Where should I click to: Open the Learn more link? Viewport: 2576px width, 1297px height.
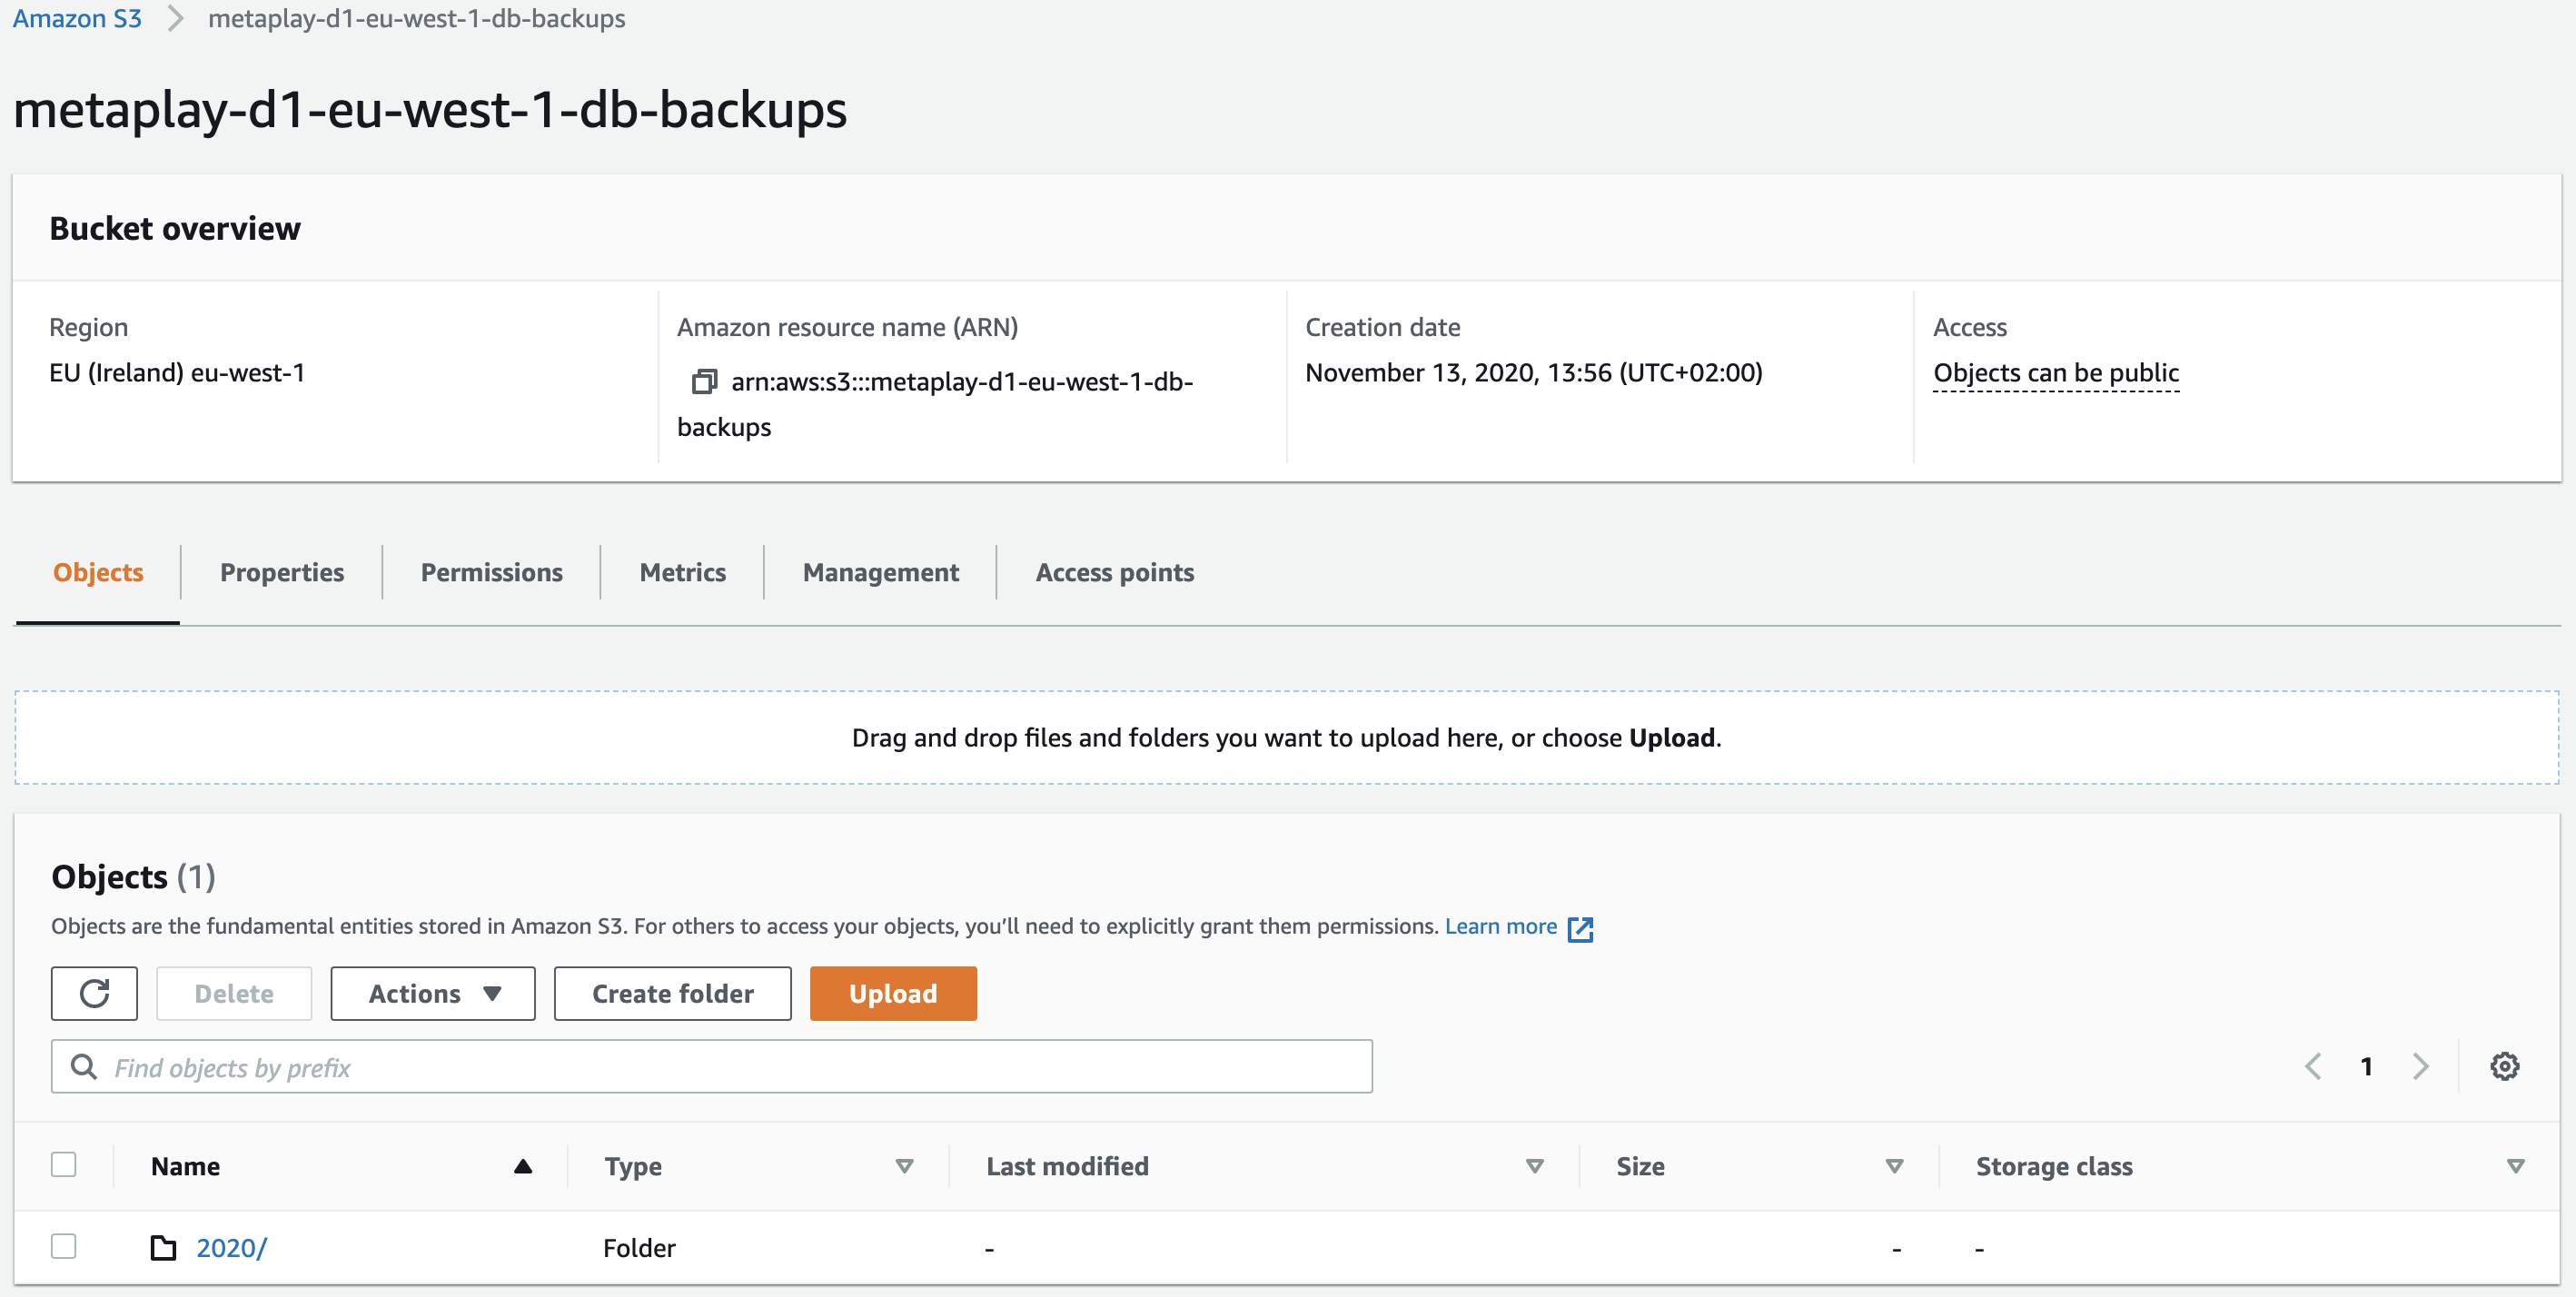(x=1501, y=926)
